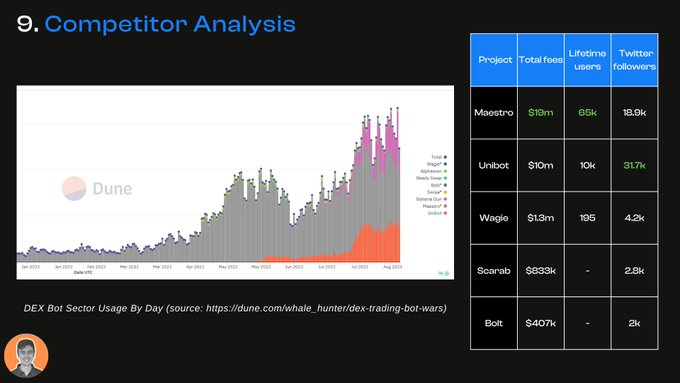The image size is (680, 383).
Task: Select the Scarab project row name
Action: click(x=494, y=271)
